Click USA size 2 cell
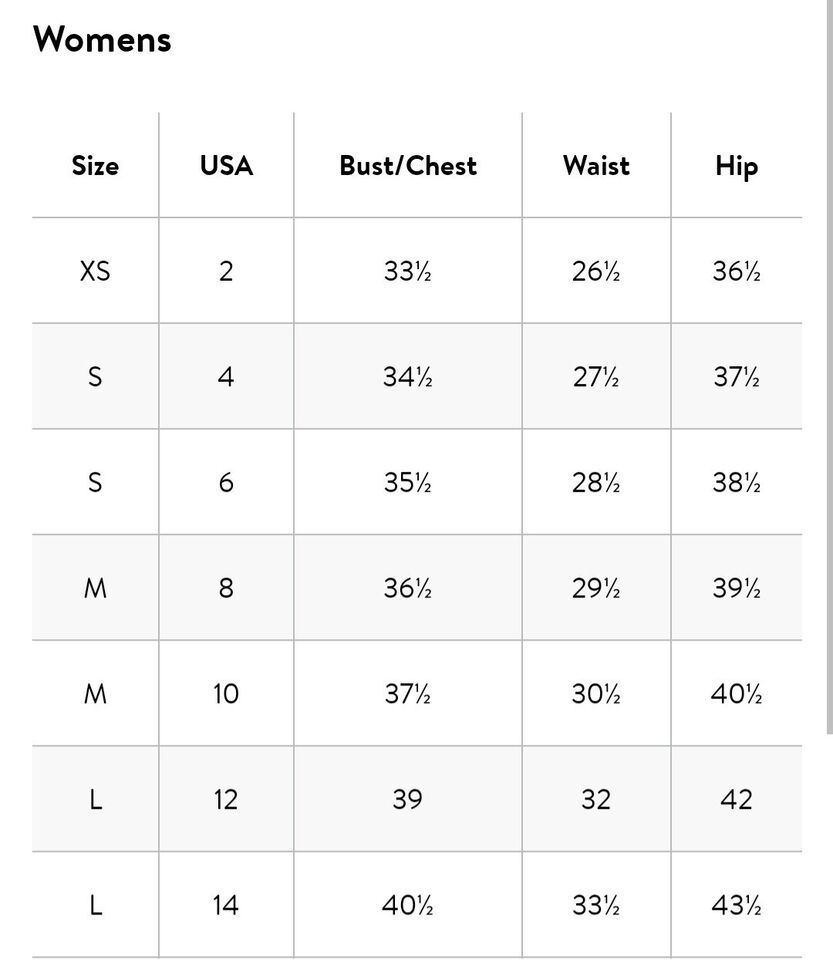The width and height of the screenshot is (833, 960). 226,271
